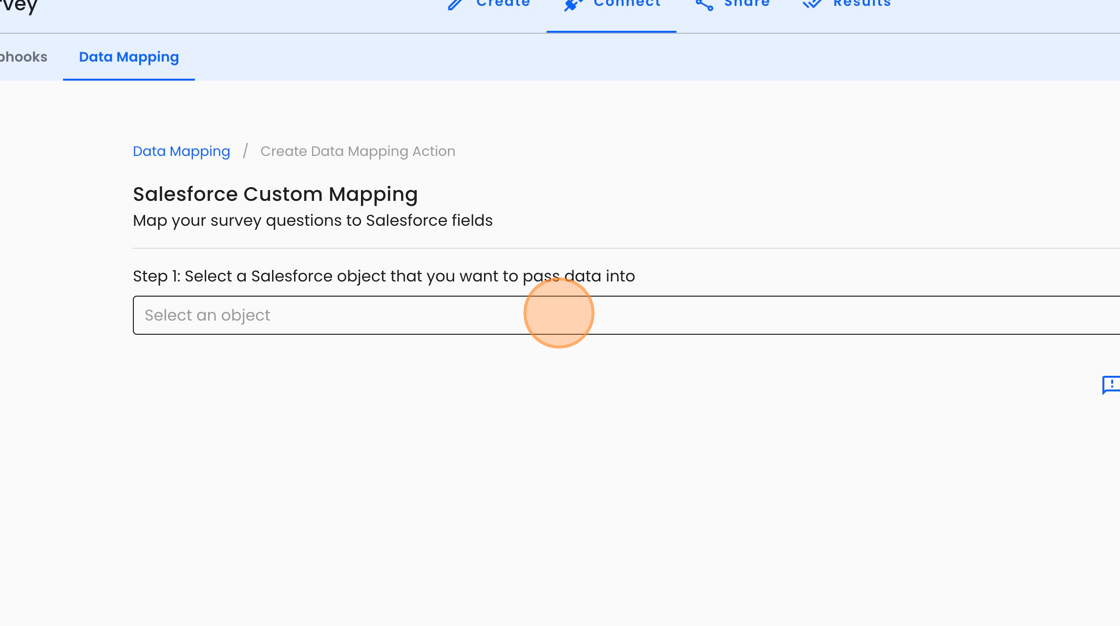Screen dimensions: 1120x626
Task: Select the Connect tab label
Action: pos(627,4)
